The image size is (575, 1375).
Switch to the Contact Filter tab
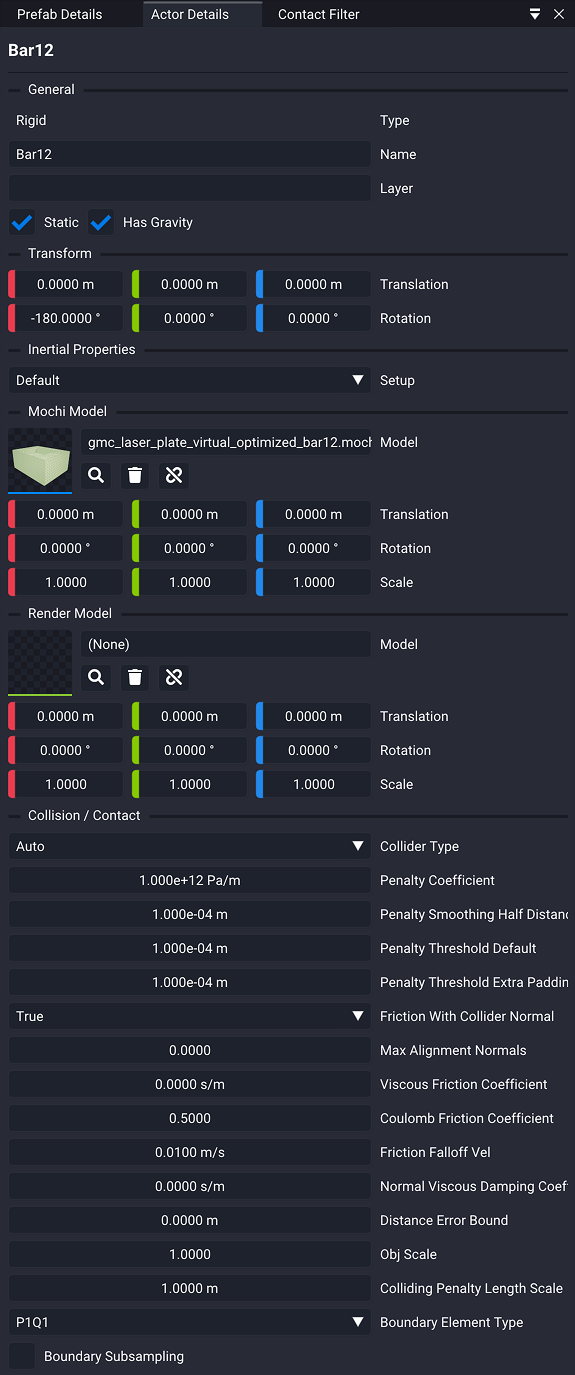tap(319, 14)
